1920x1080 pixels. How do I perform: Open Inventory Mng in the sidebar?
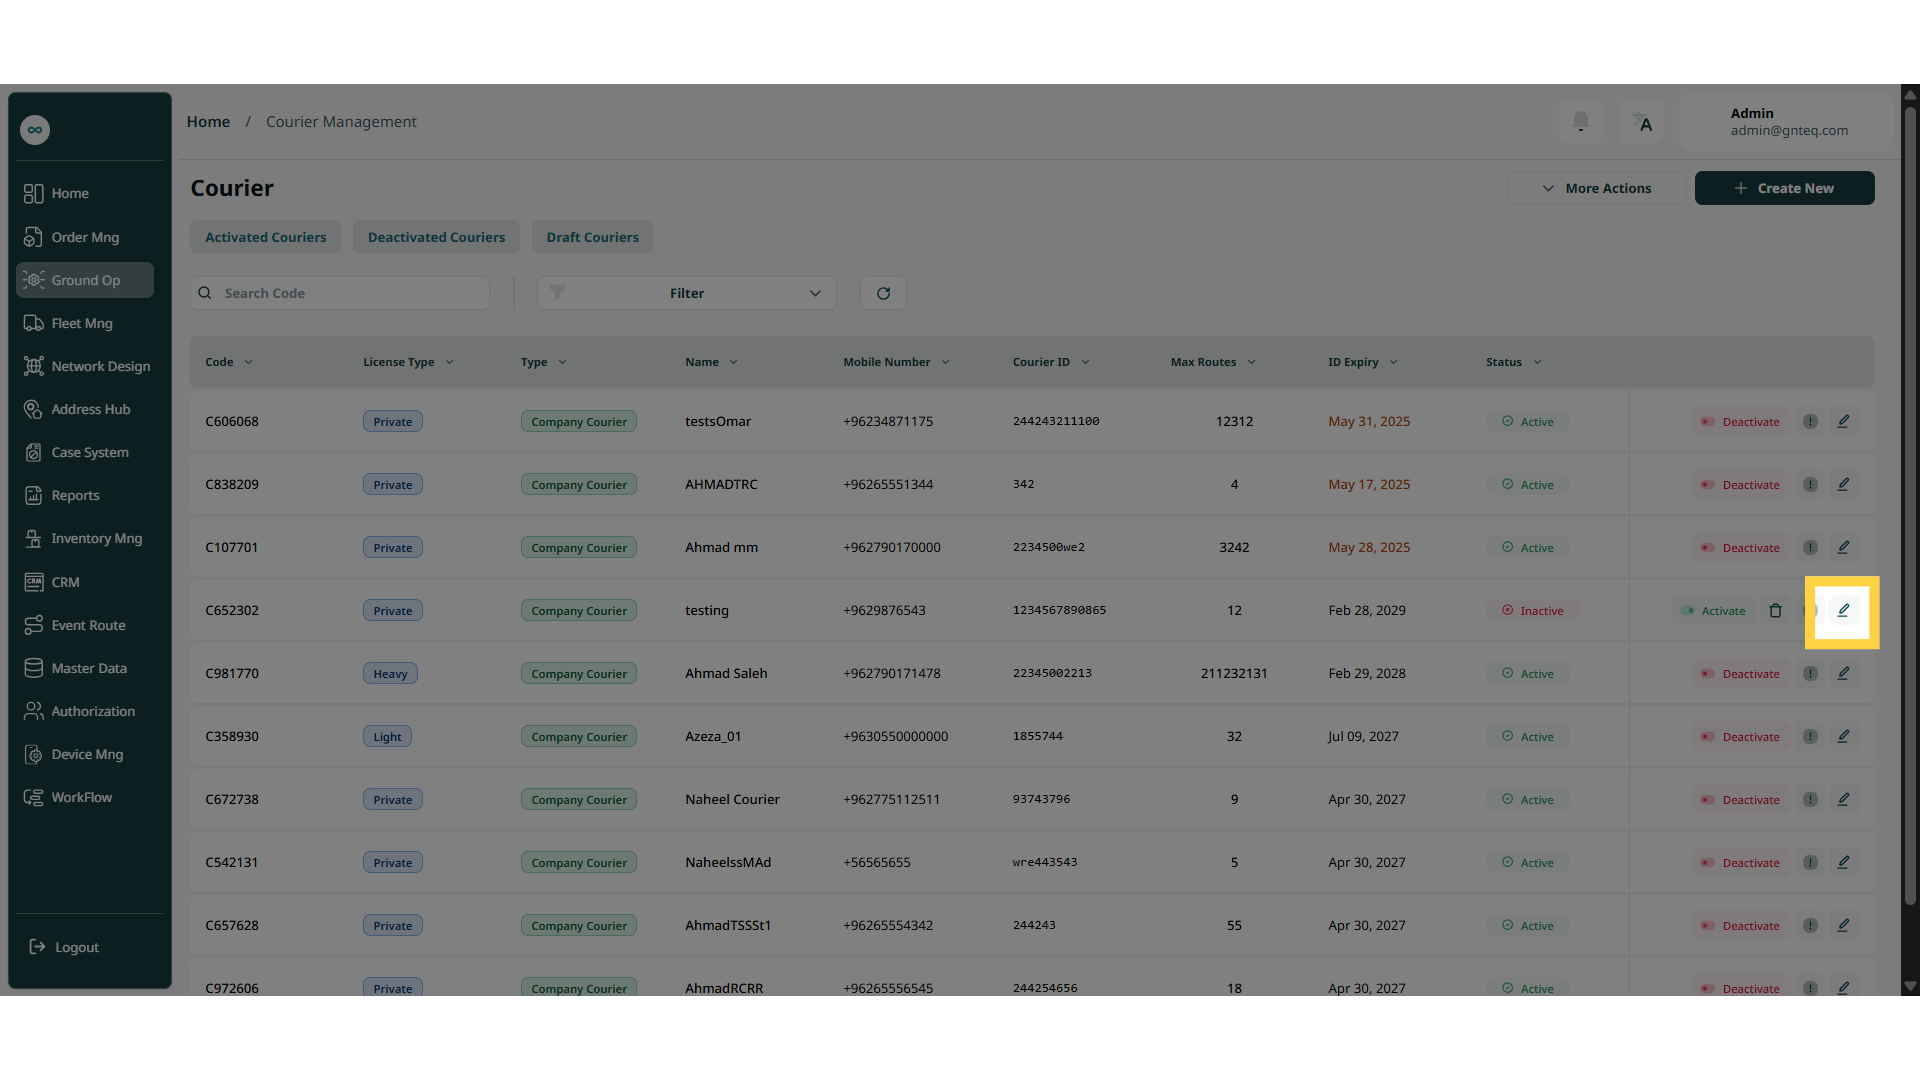coord(85,538)
